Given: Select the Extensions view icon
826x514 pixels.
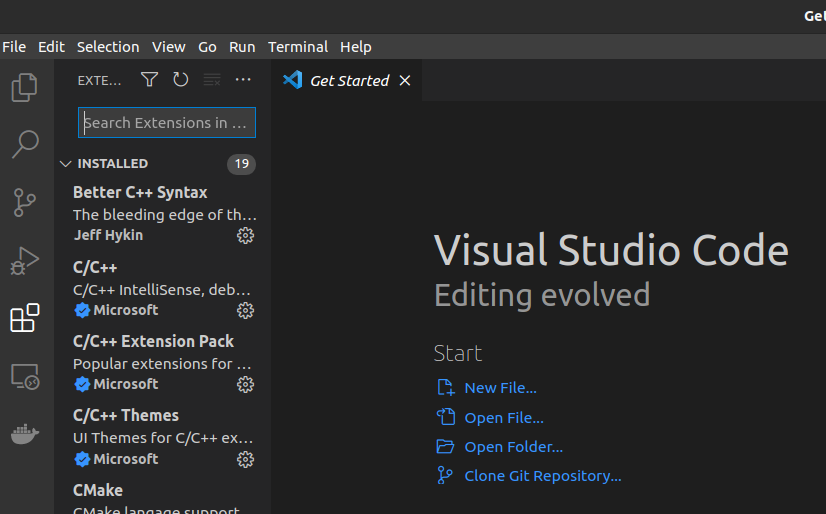Looking at the screenshot, I should click(x=25, y=318).
